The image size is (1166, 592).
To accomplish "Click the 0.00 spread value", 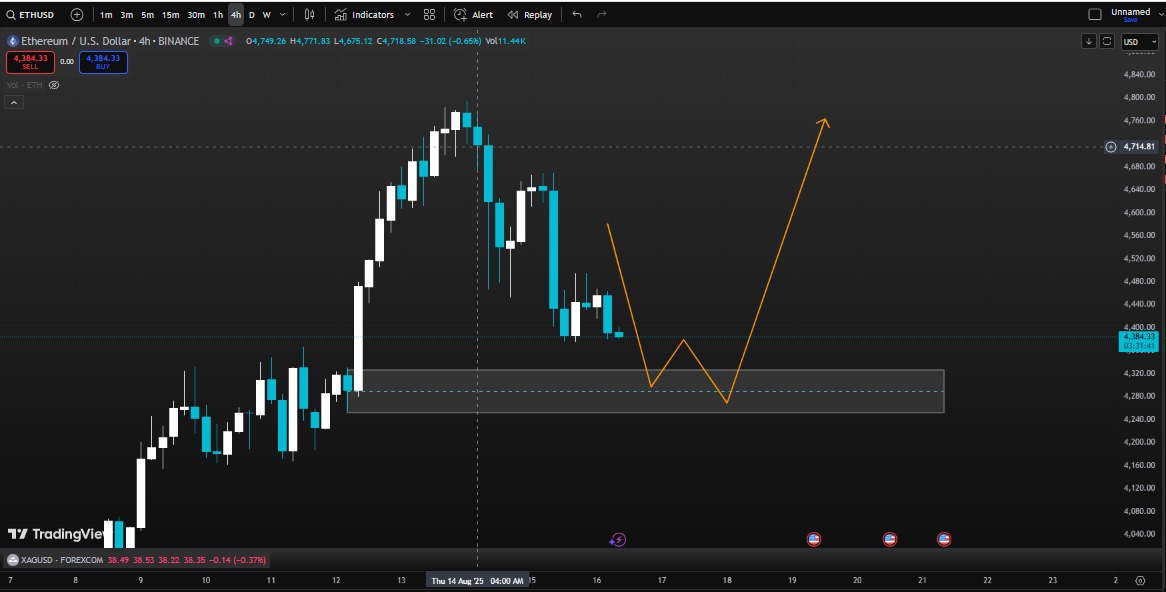I will 67,62.
